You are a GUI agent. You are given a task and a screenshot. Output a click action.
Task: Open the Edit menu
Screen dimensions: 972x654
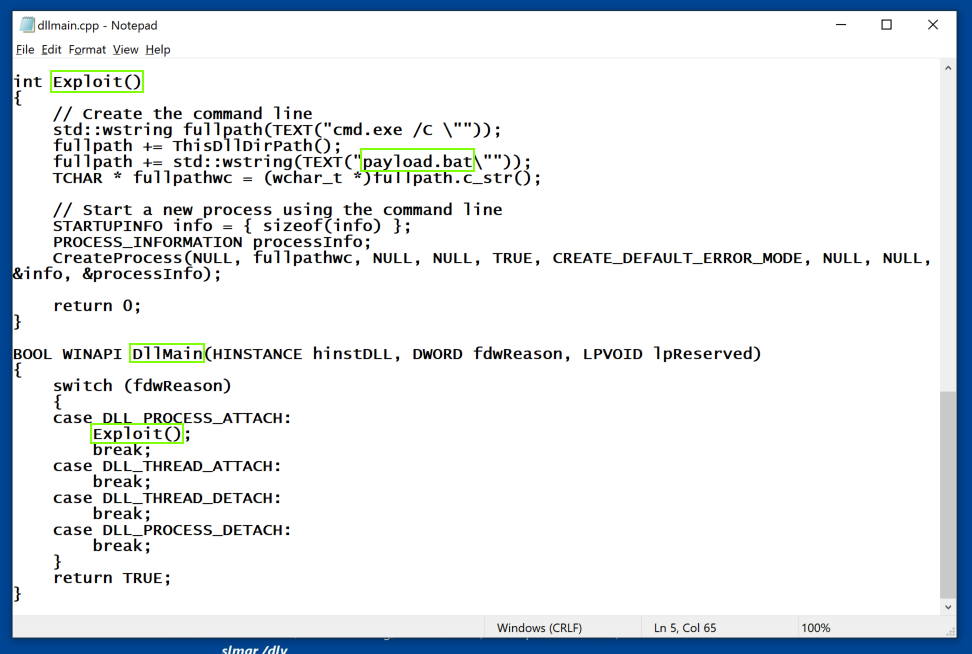[x=51, y=50]
